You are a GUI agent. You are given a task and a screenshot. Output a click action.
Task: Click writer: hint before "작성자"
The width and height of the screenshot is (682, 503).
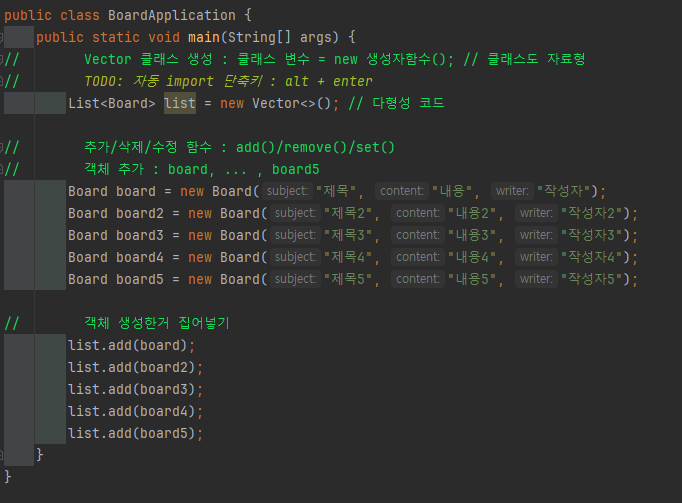(512, 191)
